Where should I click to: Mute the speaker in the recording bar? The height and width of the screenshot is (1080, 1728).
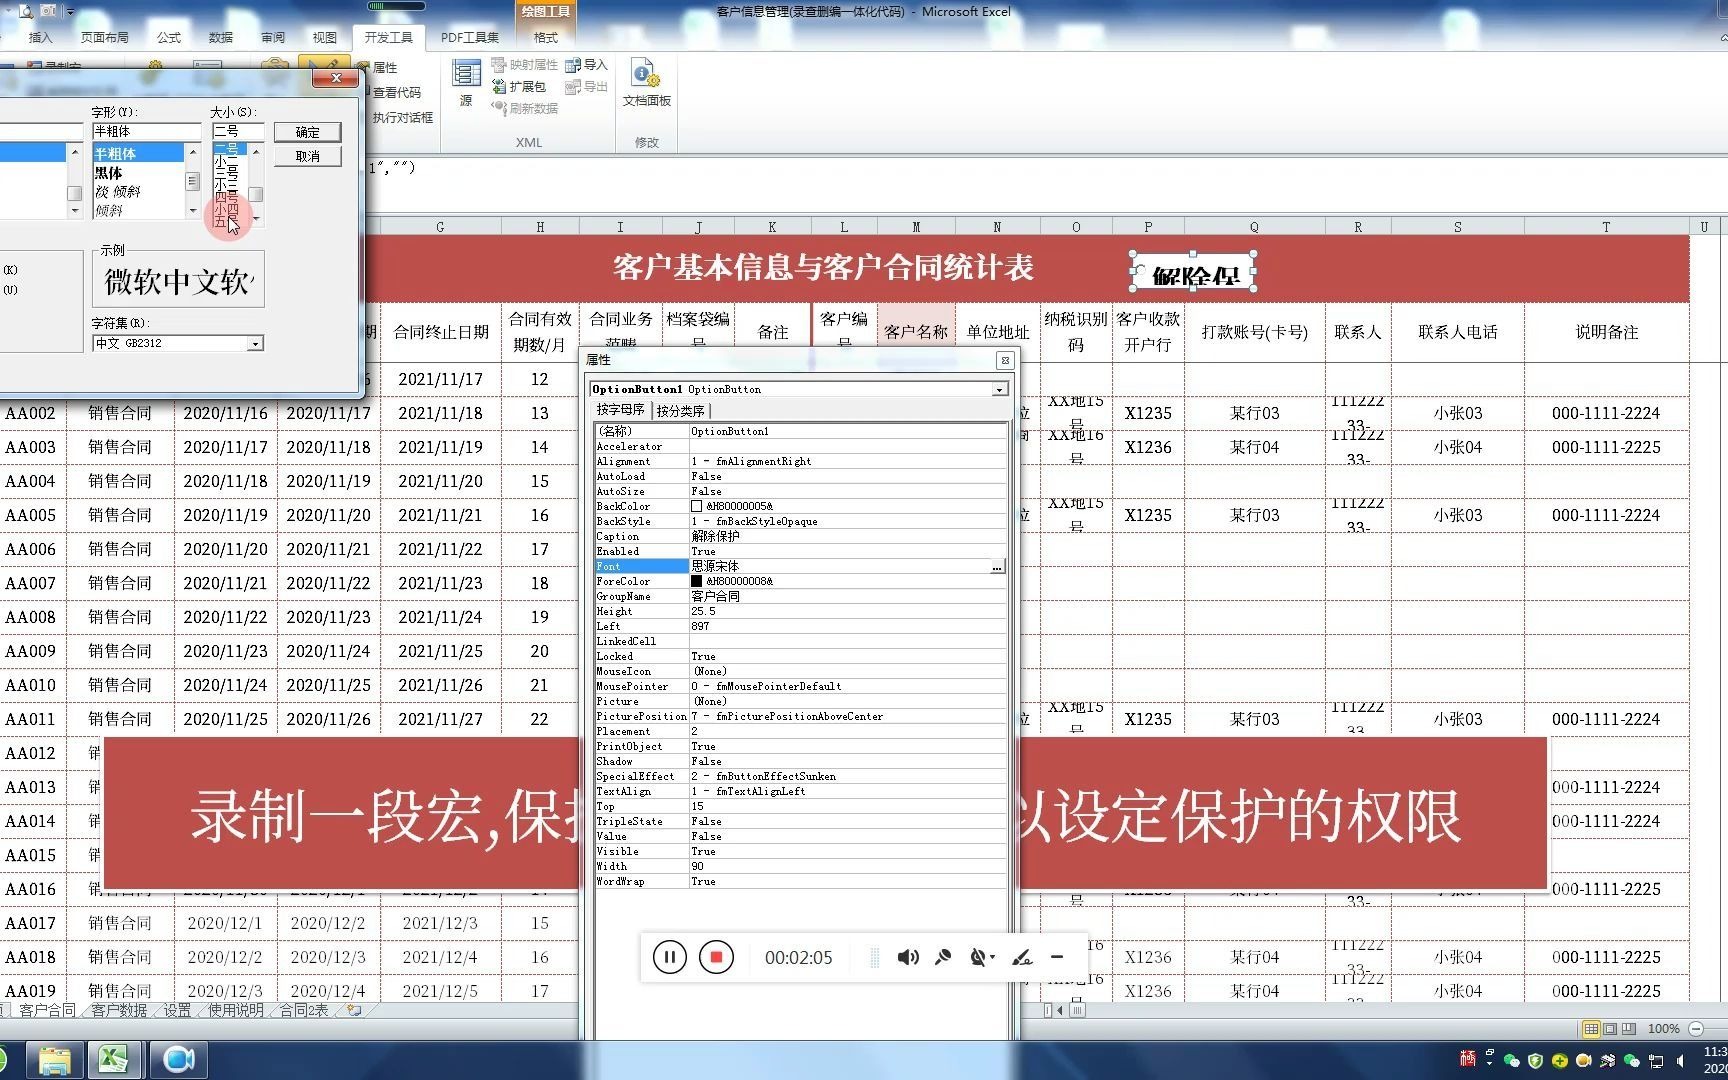(x=908, y=957)
